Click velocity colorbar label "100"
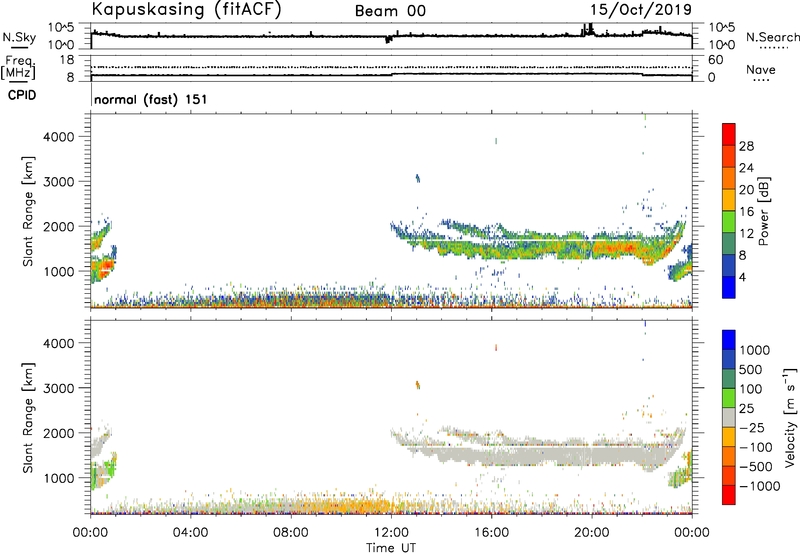The width and height of the screenshot is (800, 554). click(x=751, y=389)
